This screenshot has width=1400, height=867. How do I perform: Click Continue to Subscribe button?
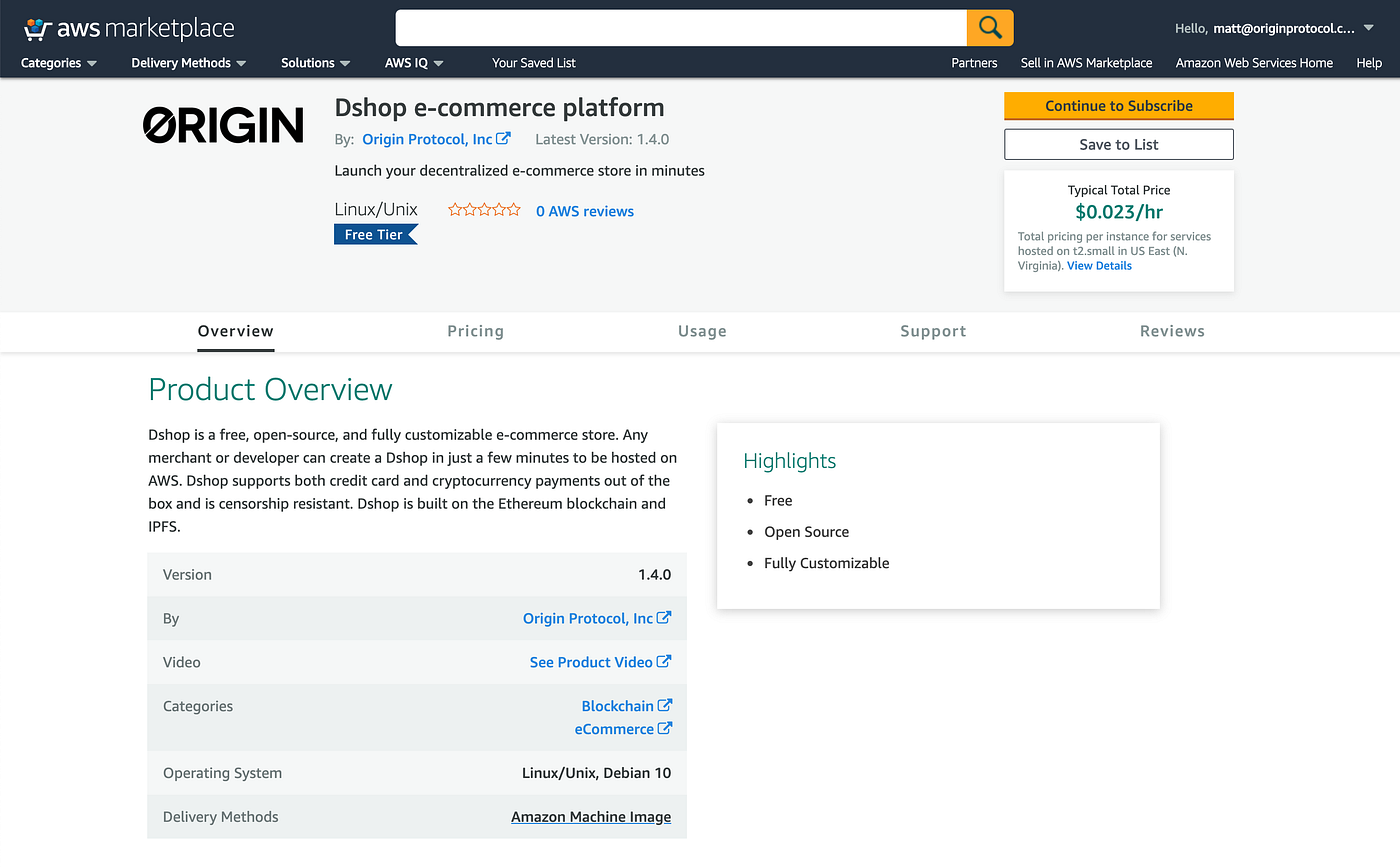1119,106
